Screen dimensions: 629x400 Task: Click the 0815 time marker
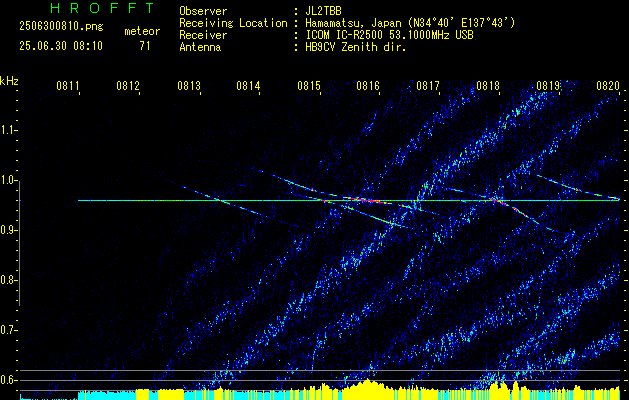pyautogui.click(x=308, y=86)
